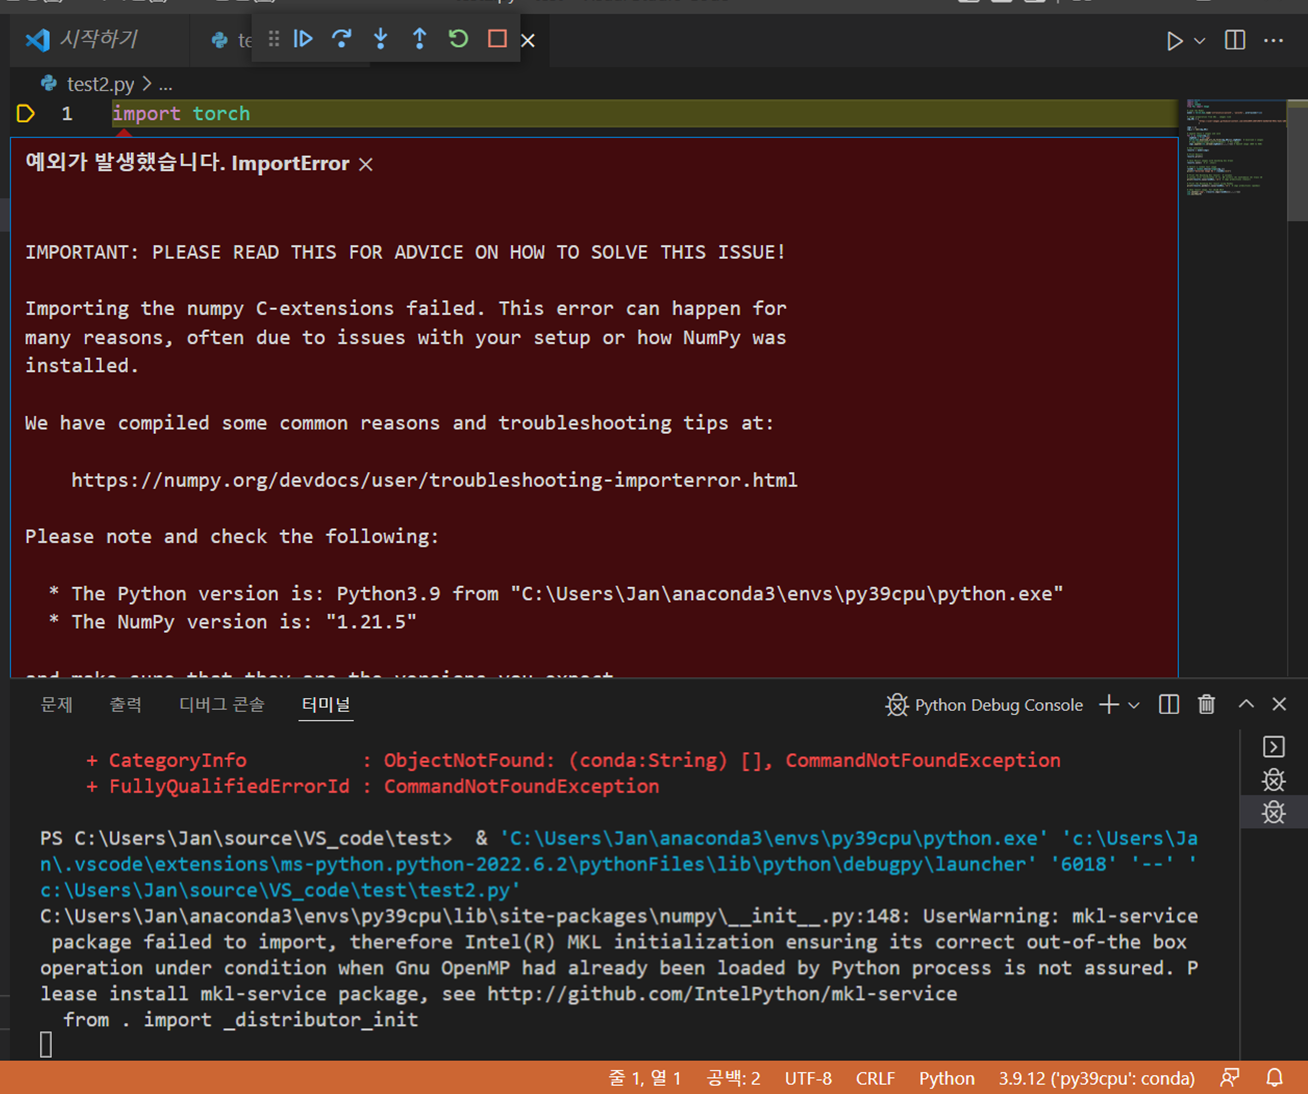Click the 'import torch' code line
The image size is (1308, 1094).
181,113
